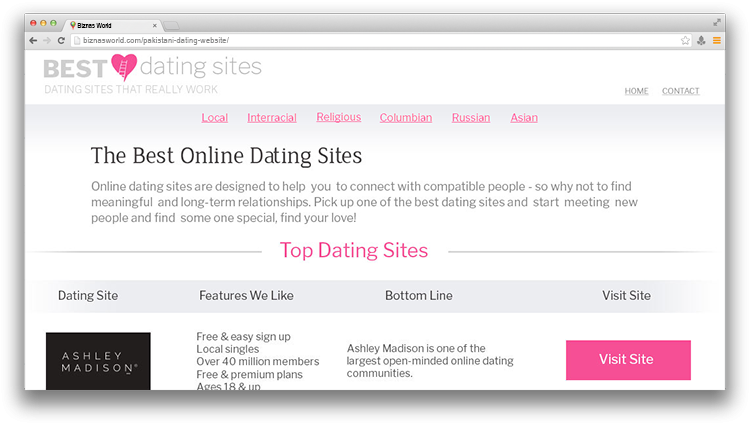Bookmark the page using the star icon

685,41
